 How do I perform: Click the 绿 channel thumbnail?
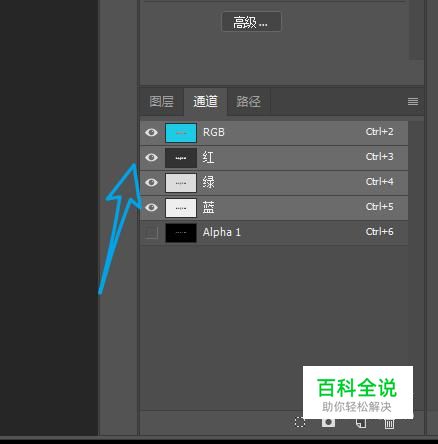click(x=181, y=183)
